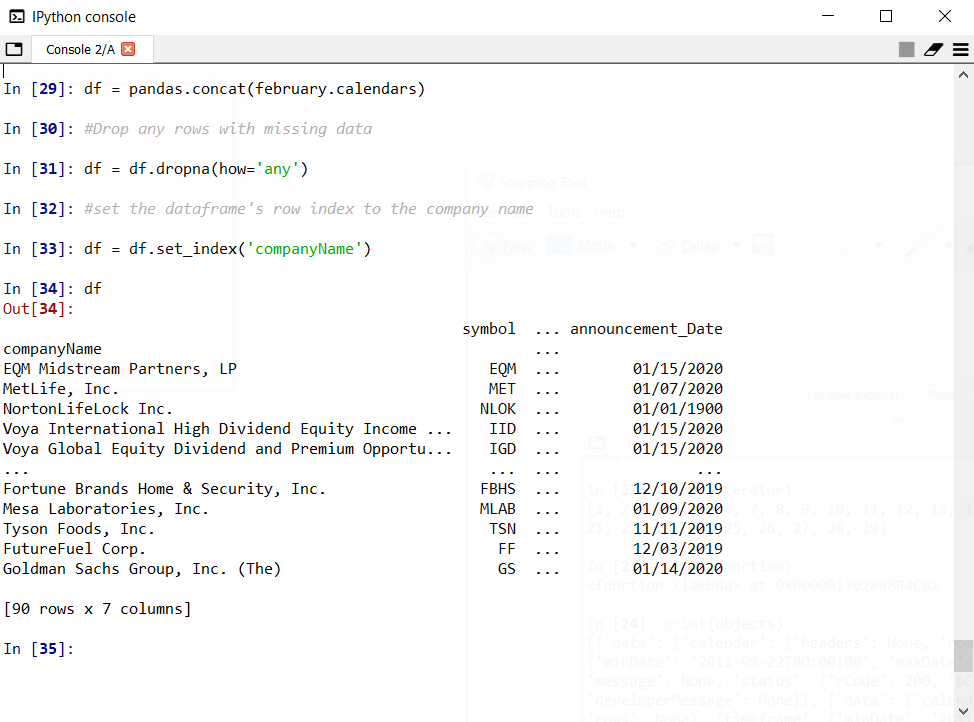Click the stop kernel square icon
Screen dimensions: 974x722
906,50
